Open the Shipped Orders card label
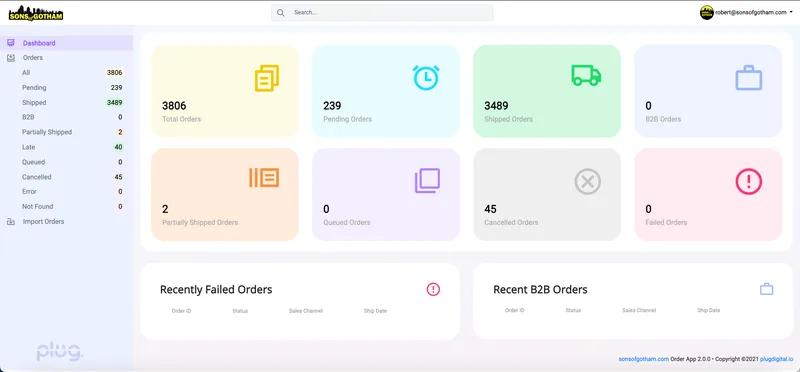This screenshot has width=800, height=372. click(x=508, y=119)
